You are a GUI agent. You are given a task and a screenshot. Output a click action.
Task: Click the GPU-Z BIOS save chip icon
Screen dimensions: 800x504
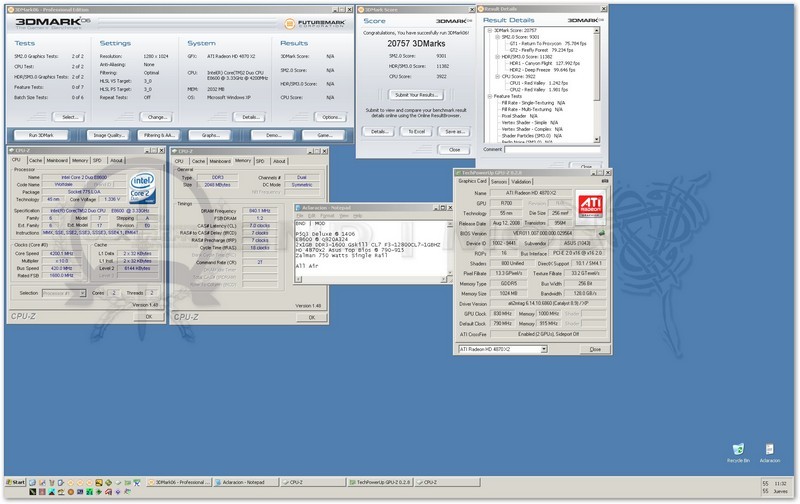coord(602,233)
